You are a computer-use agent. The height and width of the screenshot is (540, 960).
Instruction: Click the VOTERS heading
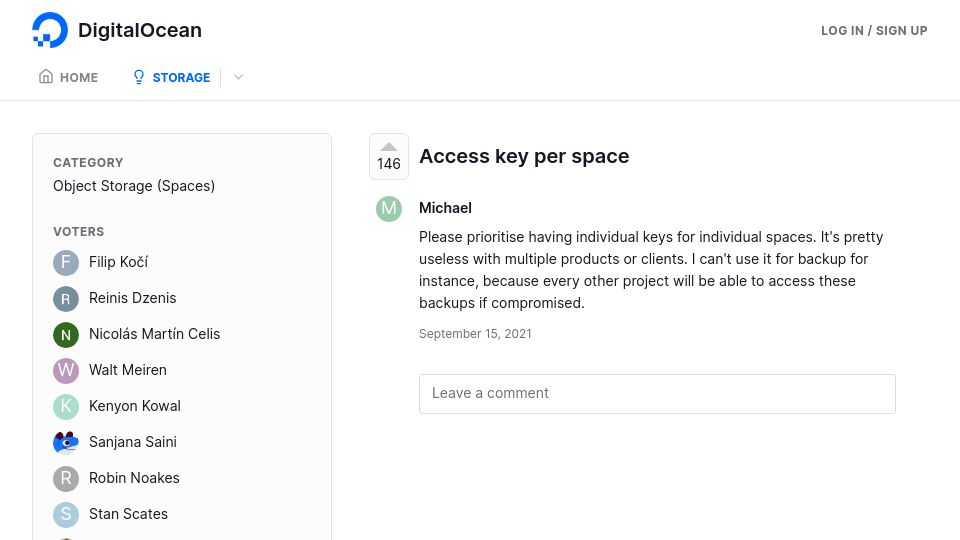(x=78, y=231)
